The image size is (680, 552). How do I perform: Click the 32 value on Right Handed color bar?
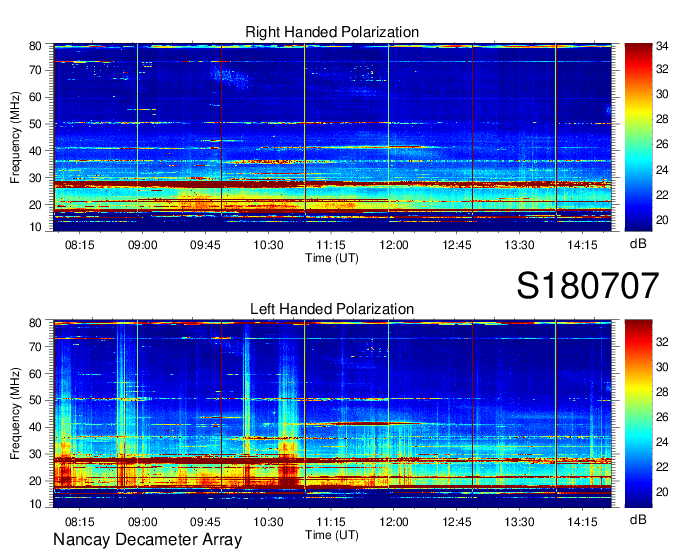662,69
